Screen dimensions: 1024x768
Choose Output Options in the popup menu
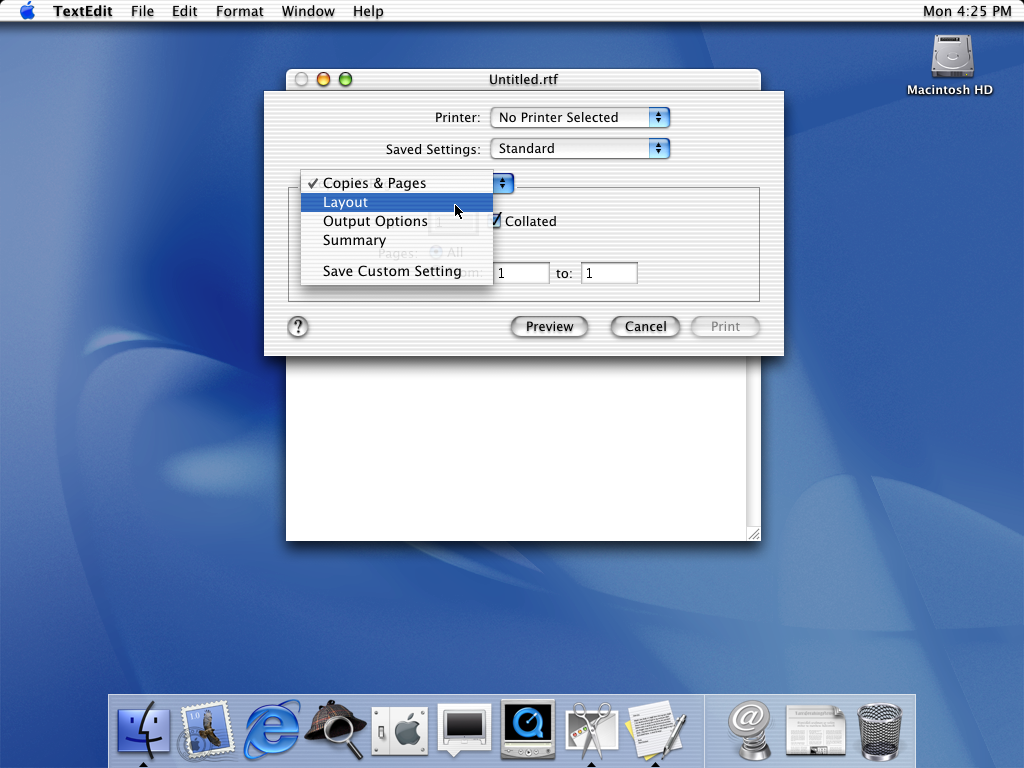(375, 221)
